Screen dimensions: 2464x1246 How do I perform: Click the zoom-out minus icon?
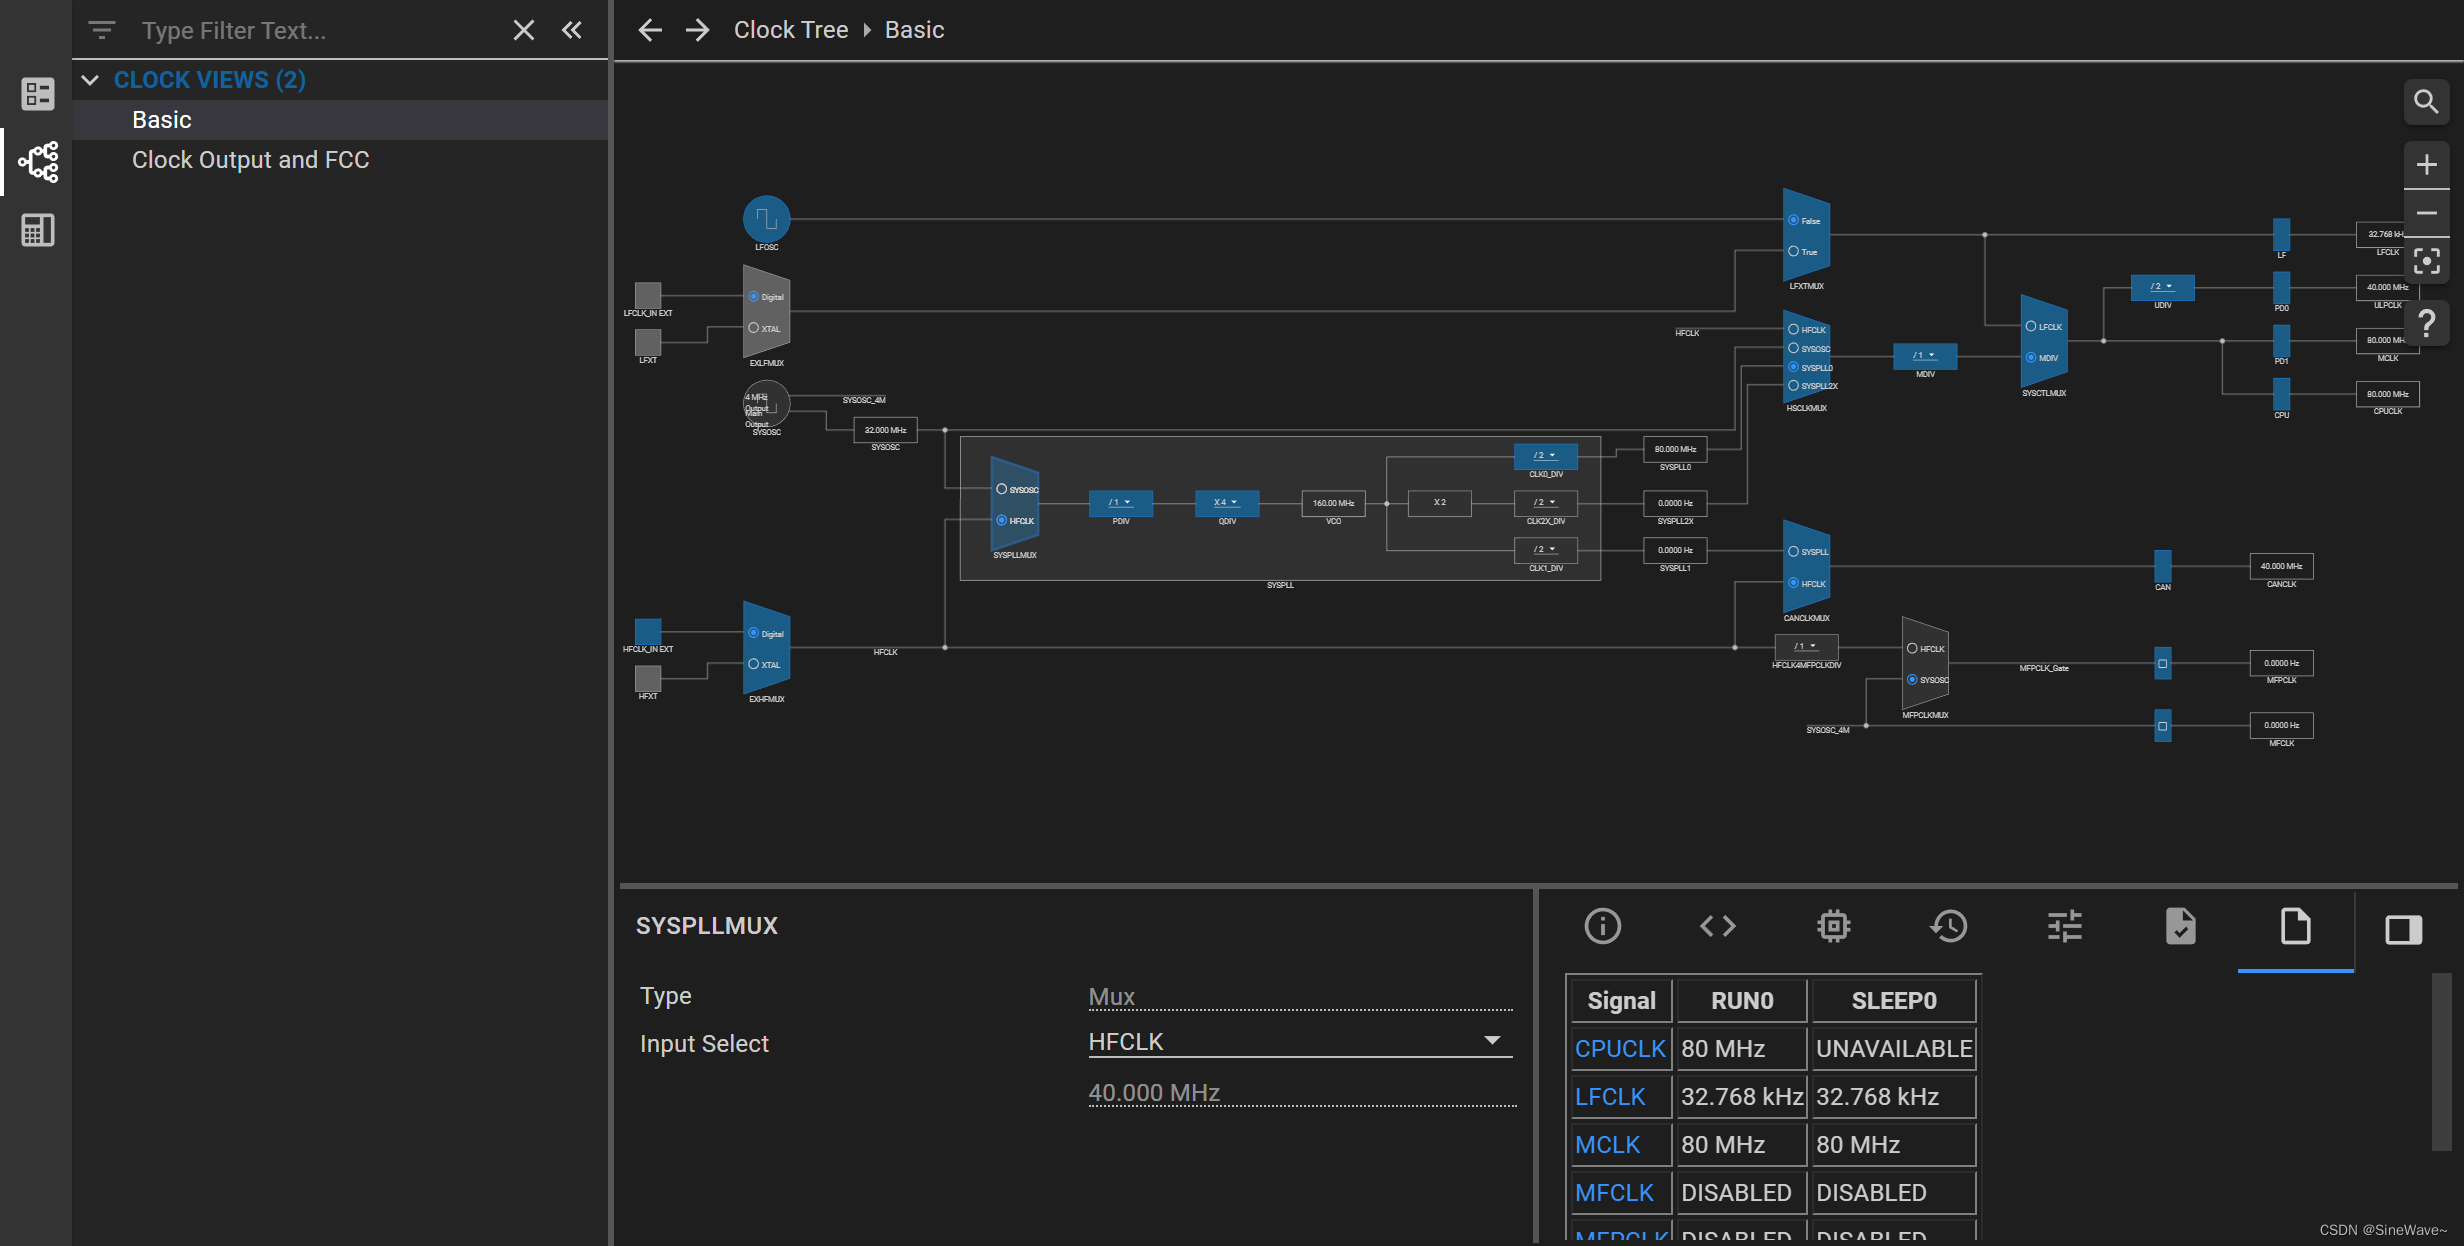[x=2426, y=213]
